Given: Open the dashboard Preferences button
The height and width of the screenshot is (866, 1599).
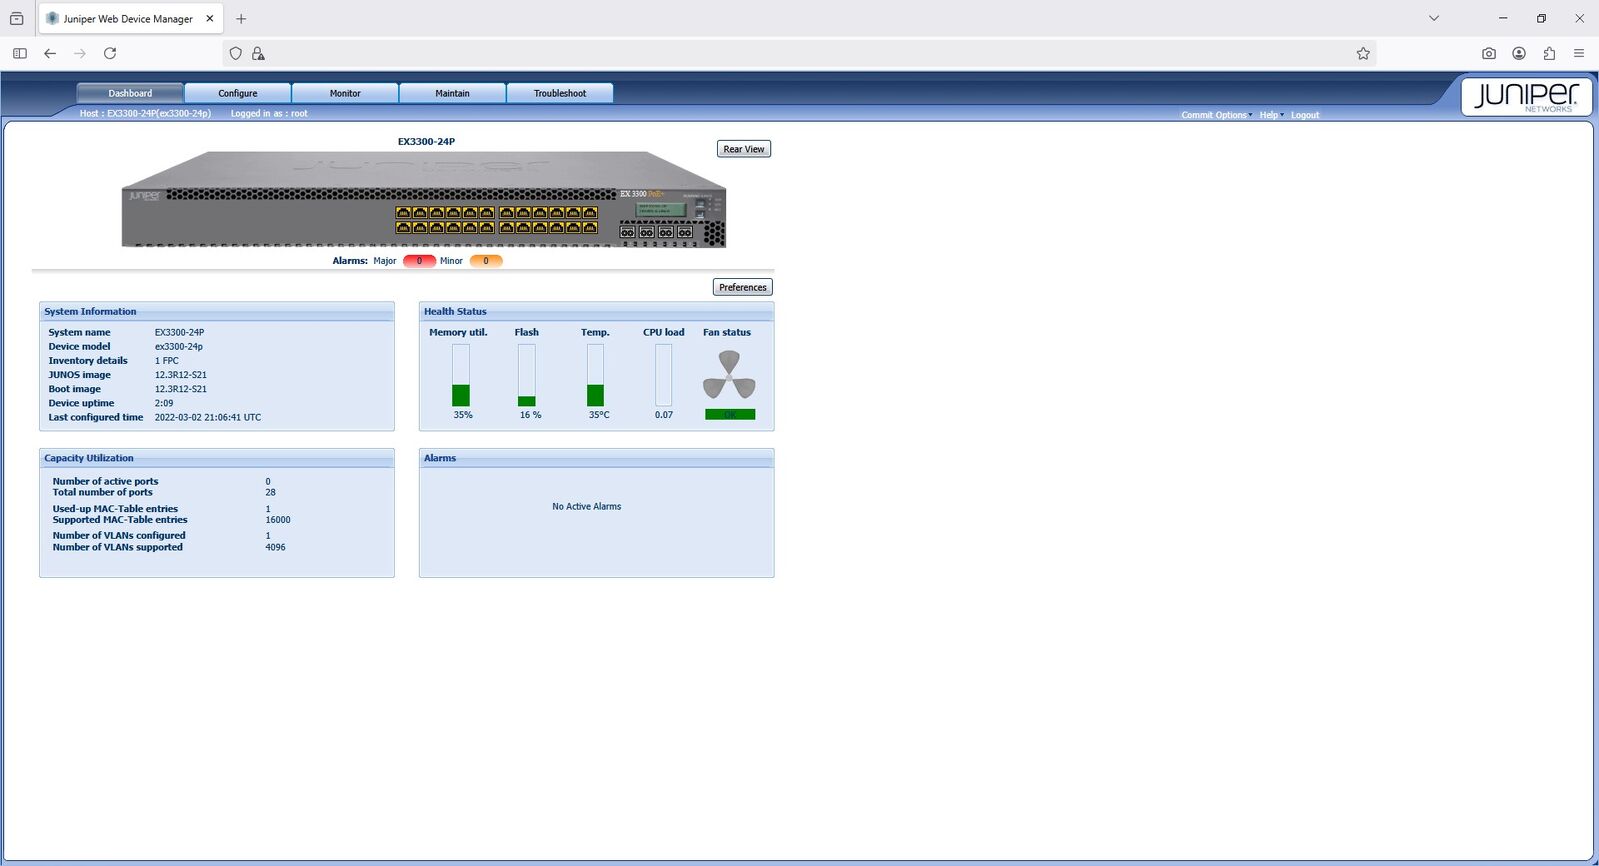Looking at the screenshot, I should point(743,287).
